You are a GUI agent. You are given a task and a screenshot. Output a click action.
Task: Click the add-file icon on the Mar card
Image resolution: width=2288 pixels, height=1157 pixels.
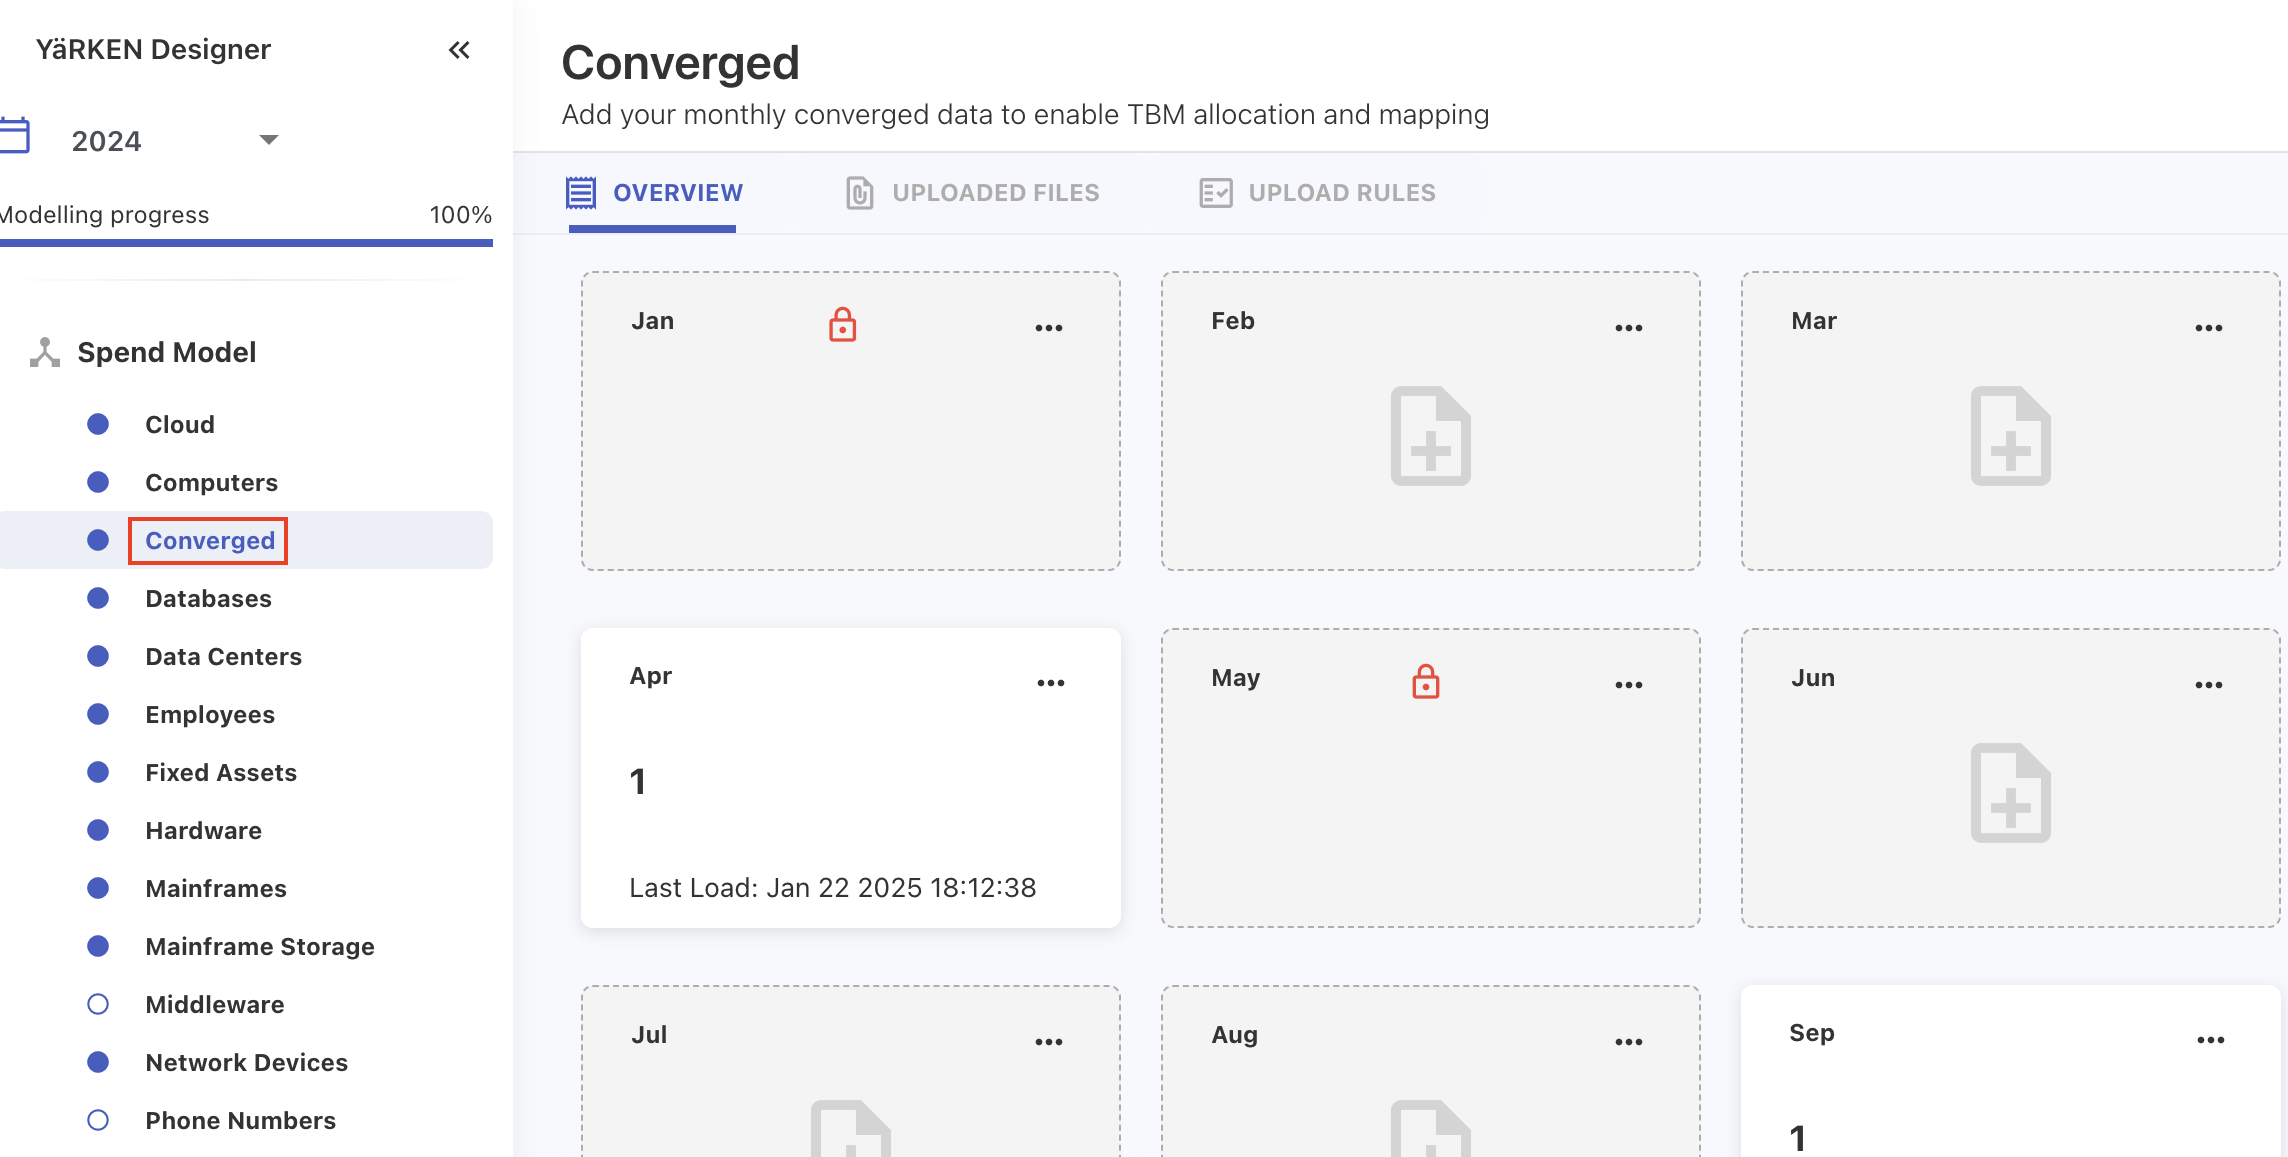click(x=2010, y=437)
